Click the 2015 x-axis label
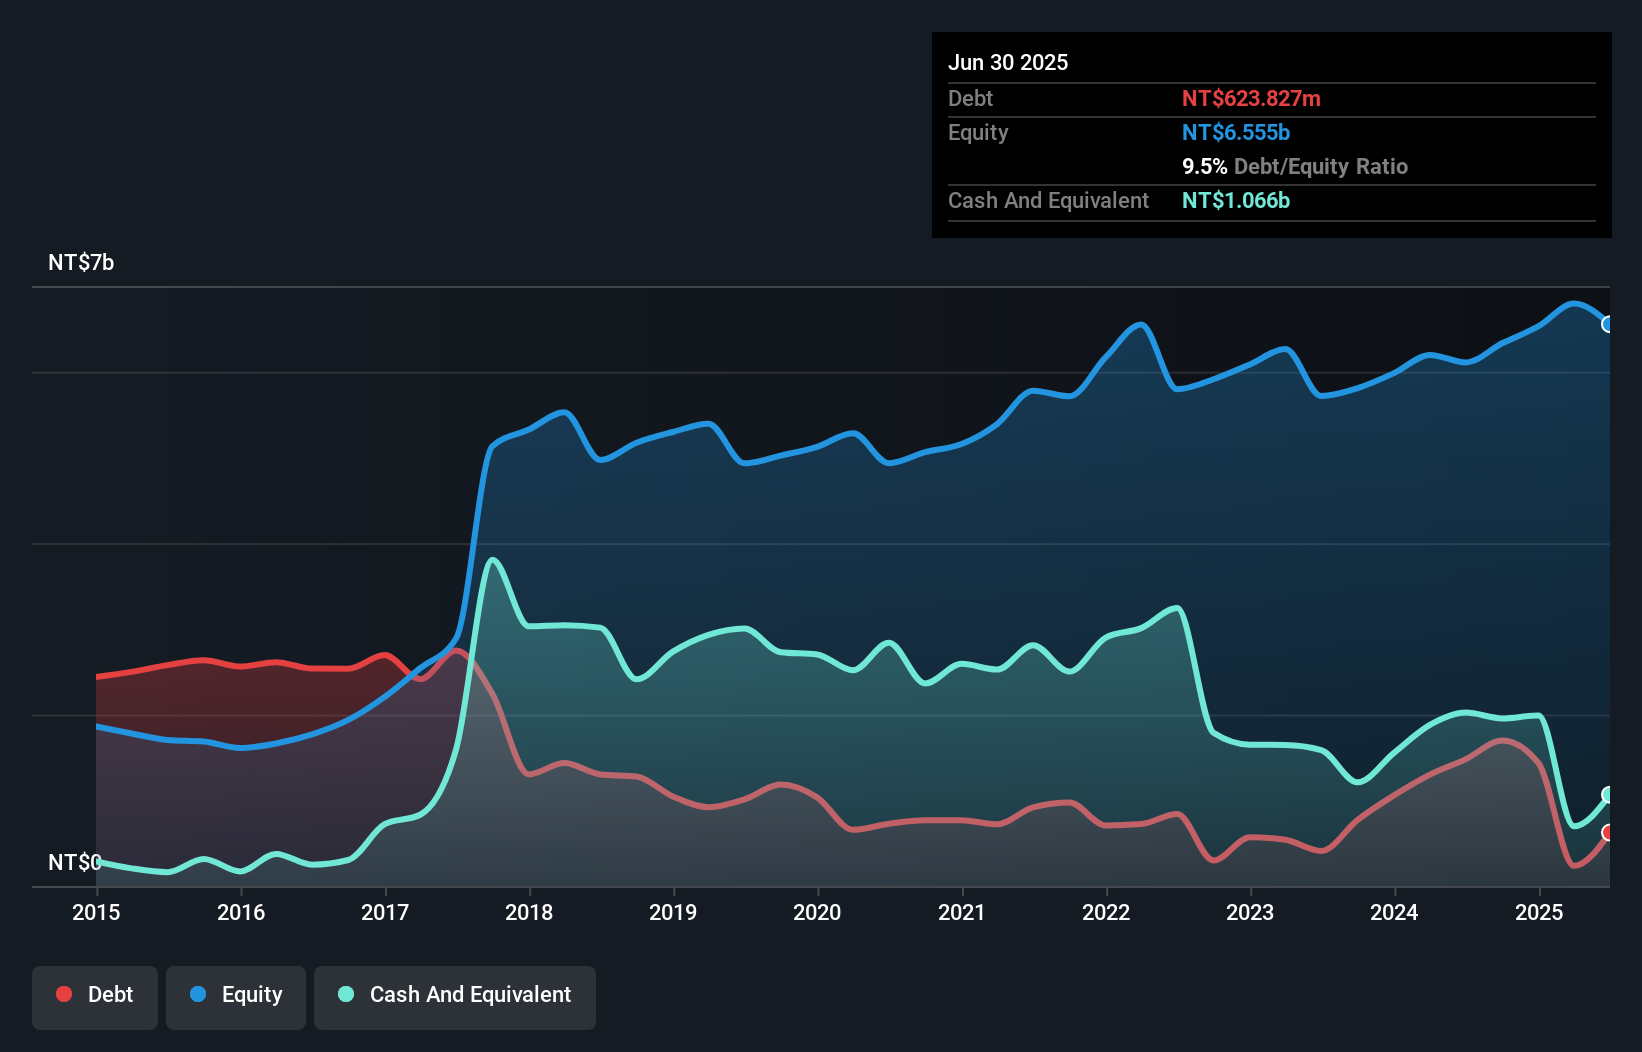This screenshot has height=1052, width=1642. pyautogui.click(x=96, y=912)
